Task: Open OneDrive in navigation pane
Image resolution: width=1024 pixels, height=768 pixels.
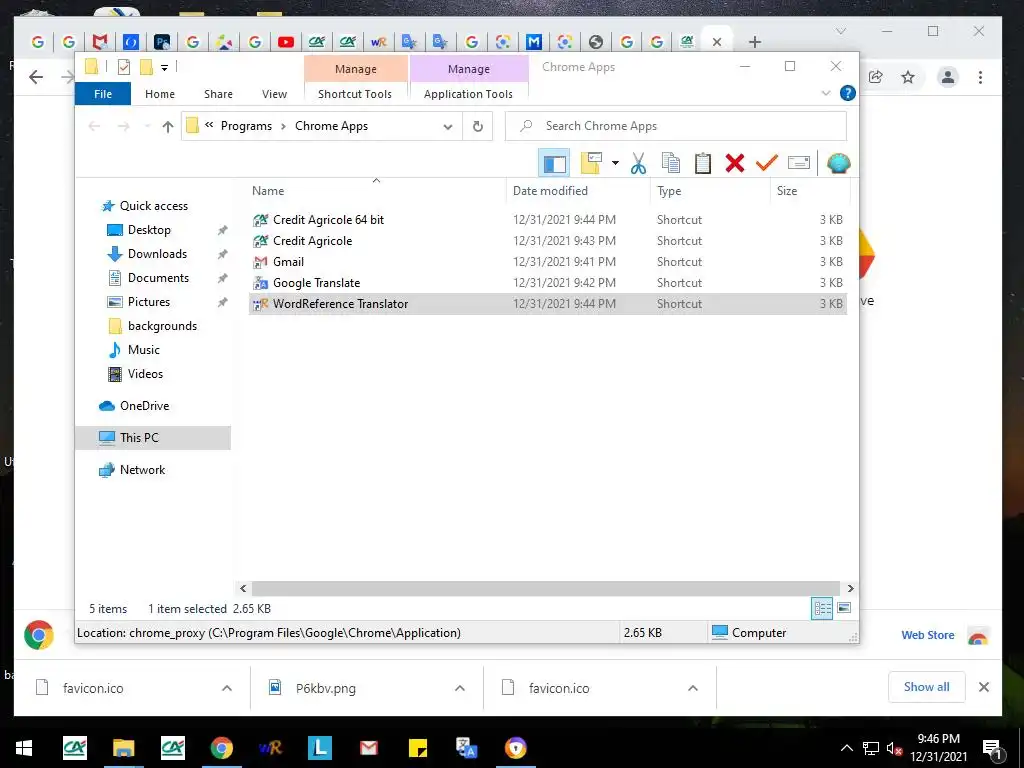Action: point(144,406)
